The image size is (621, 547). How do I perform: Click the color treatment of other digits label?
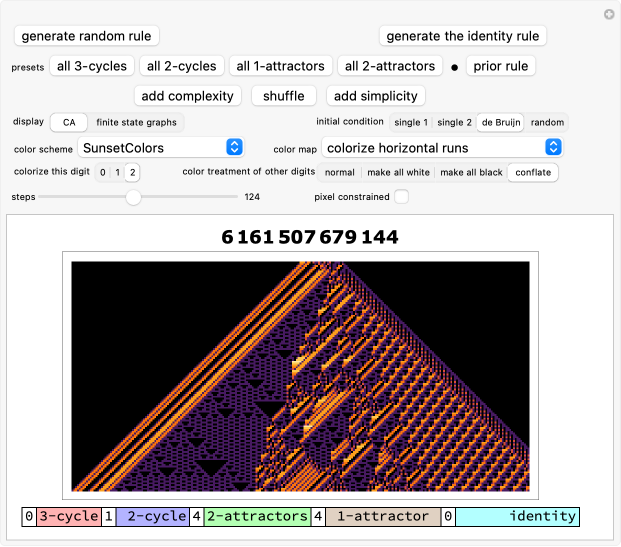coord(249,172)
